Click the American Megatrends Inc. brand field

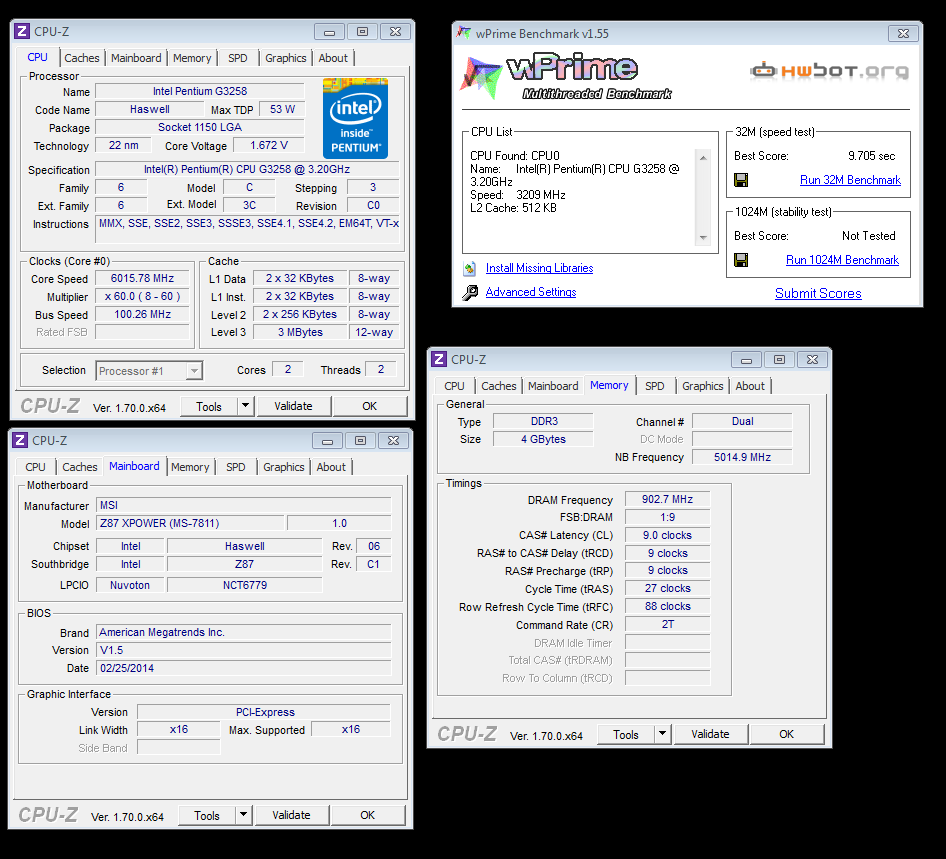tap(244, 632)
